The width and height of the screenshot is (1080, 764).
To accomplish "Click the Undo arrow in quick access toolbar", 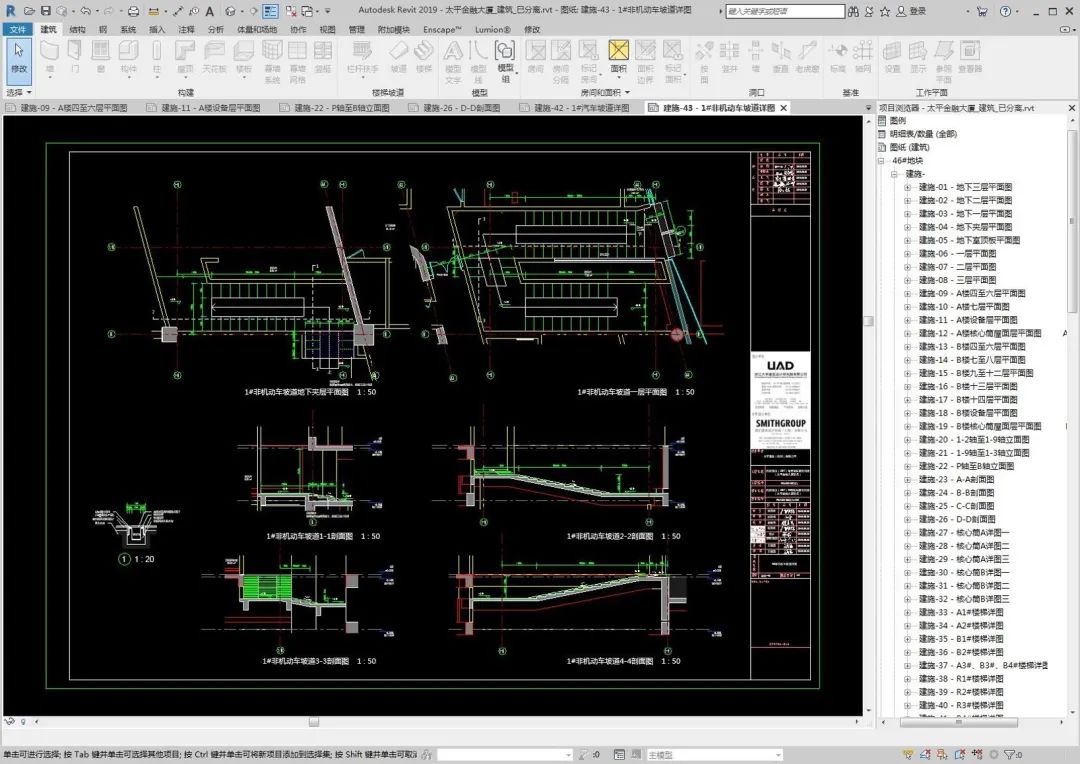I will 83,11.
